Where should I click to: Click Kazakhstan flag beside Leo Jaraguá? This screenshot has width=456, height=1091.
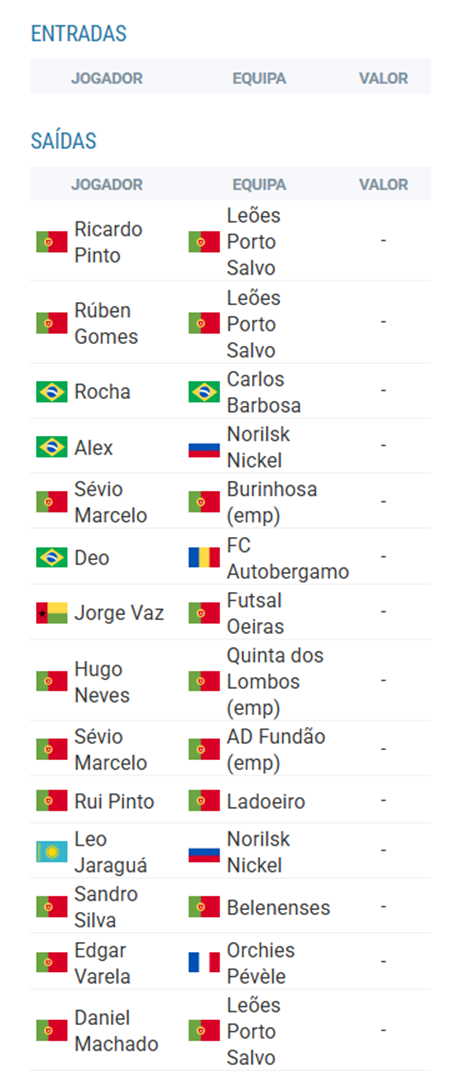click(52, 852)
